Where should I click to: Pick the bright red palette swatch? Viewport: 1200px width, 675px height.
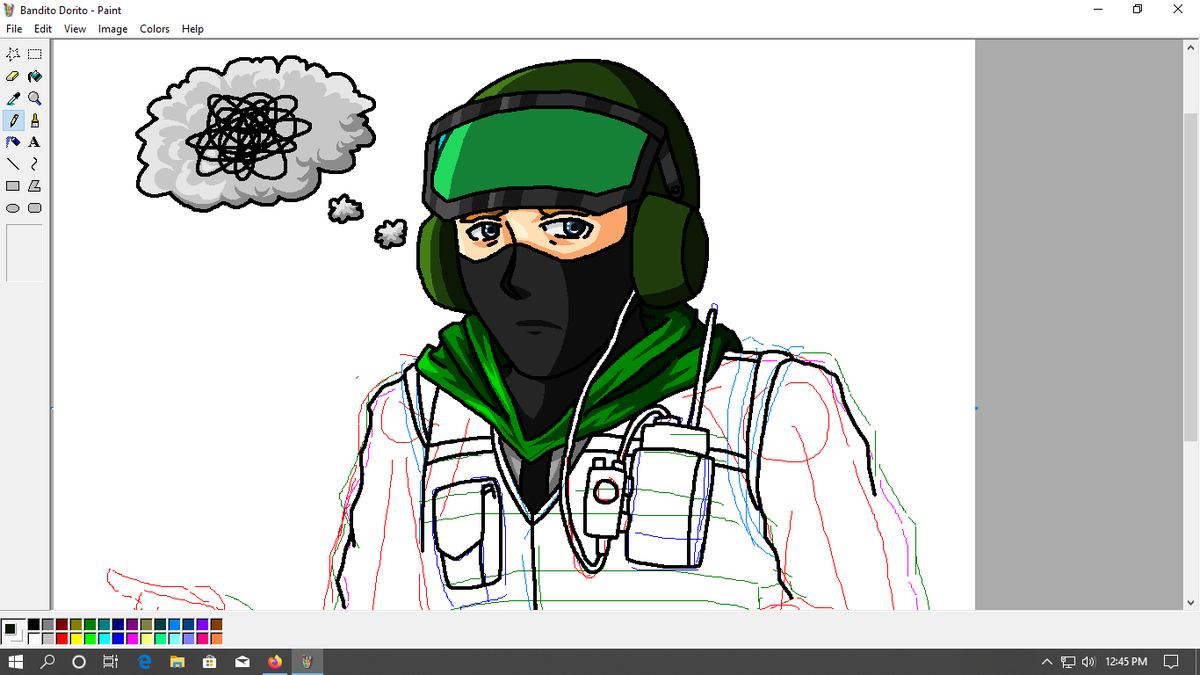click(x=62, y=638)
